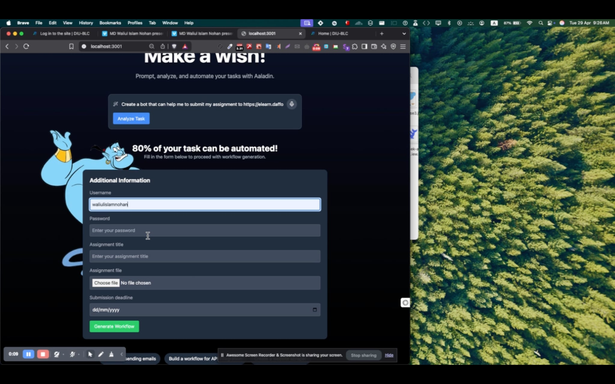Select the pen annotation tool in recorder bar
Viewport: 615px width, 384px height.
point(101,354)
